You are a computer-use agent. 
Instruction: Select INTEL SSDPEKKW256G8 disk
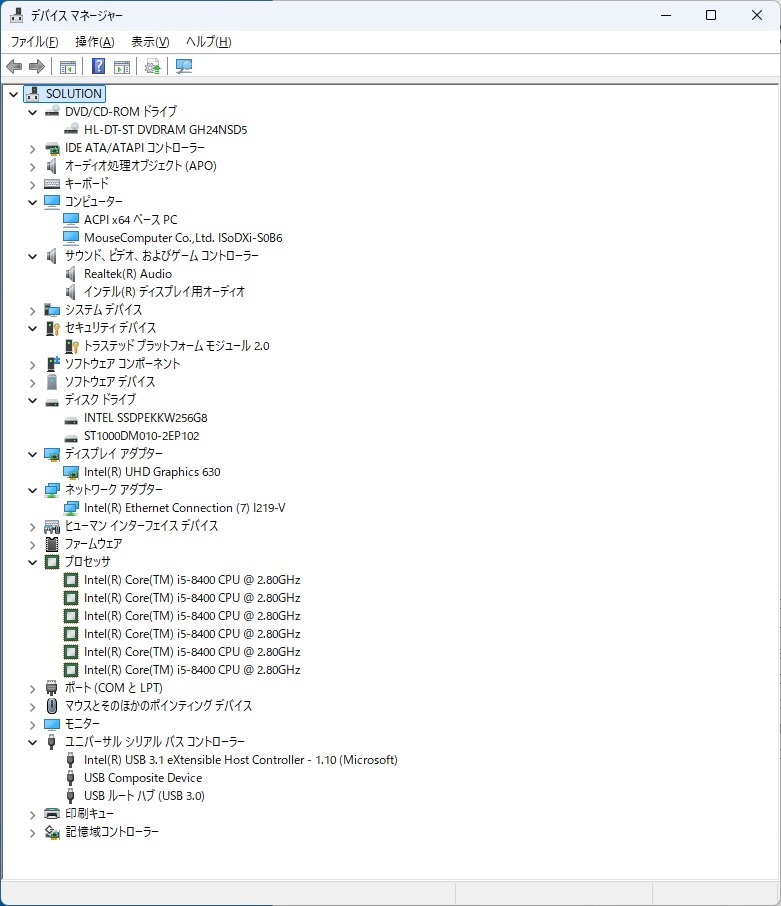pyautogui.click(x=146, y=418)
